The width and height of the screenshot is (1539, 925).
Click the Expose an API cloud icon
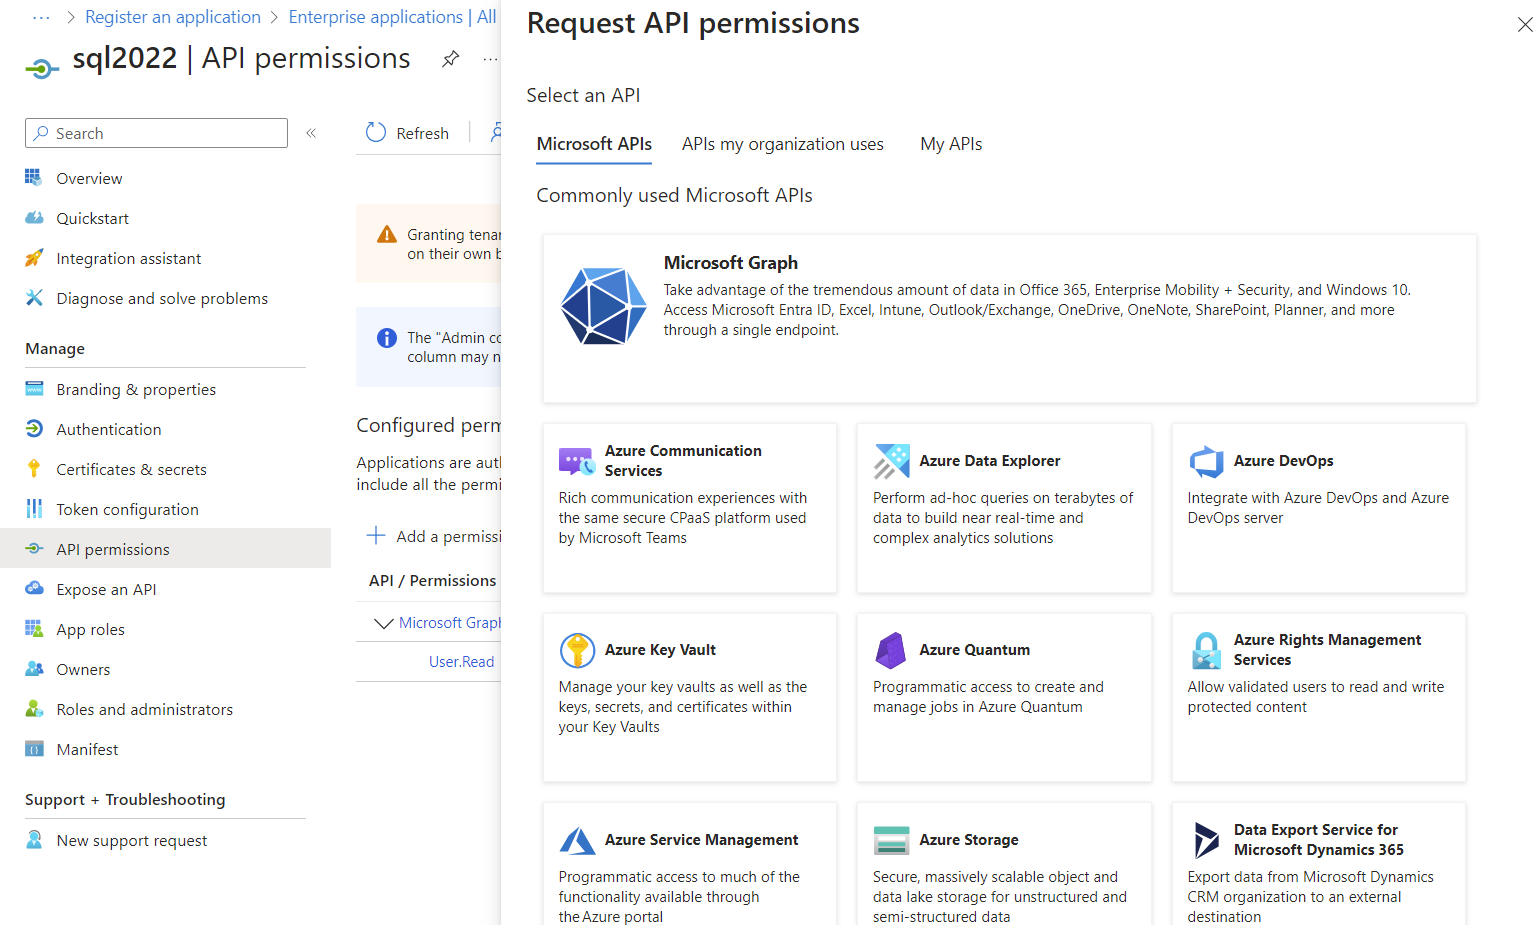[x=34, y=588]
